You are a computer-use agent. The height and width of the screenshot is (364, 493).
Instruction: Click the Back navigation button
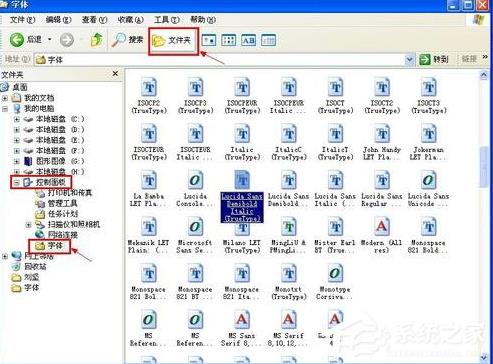[25, 40]
